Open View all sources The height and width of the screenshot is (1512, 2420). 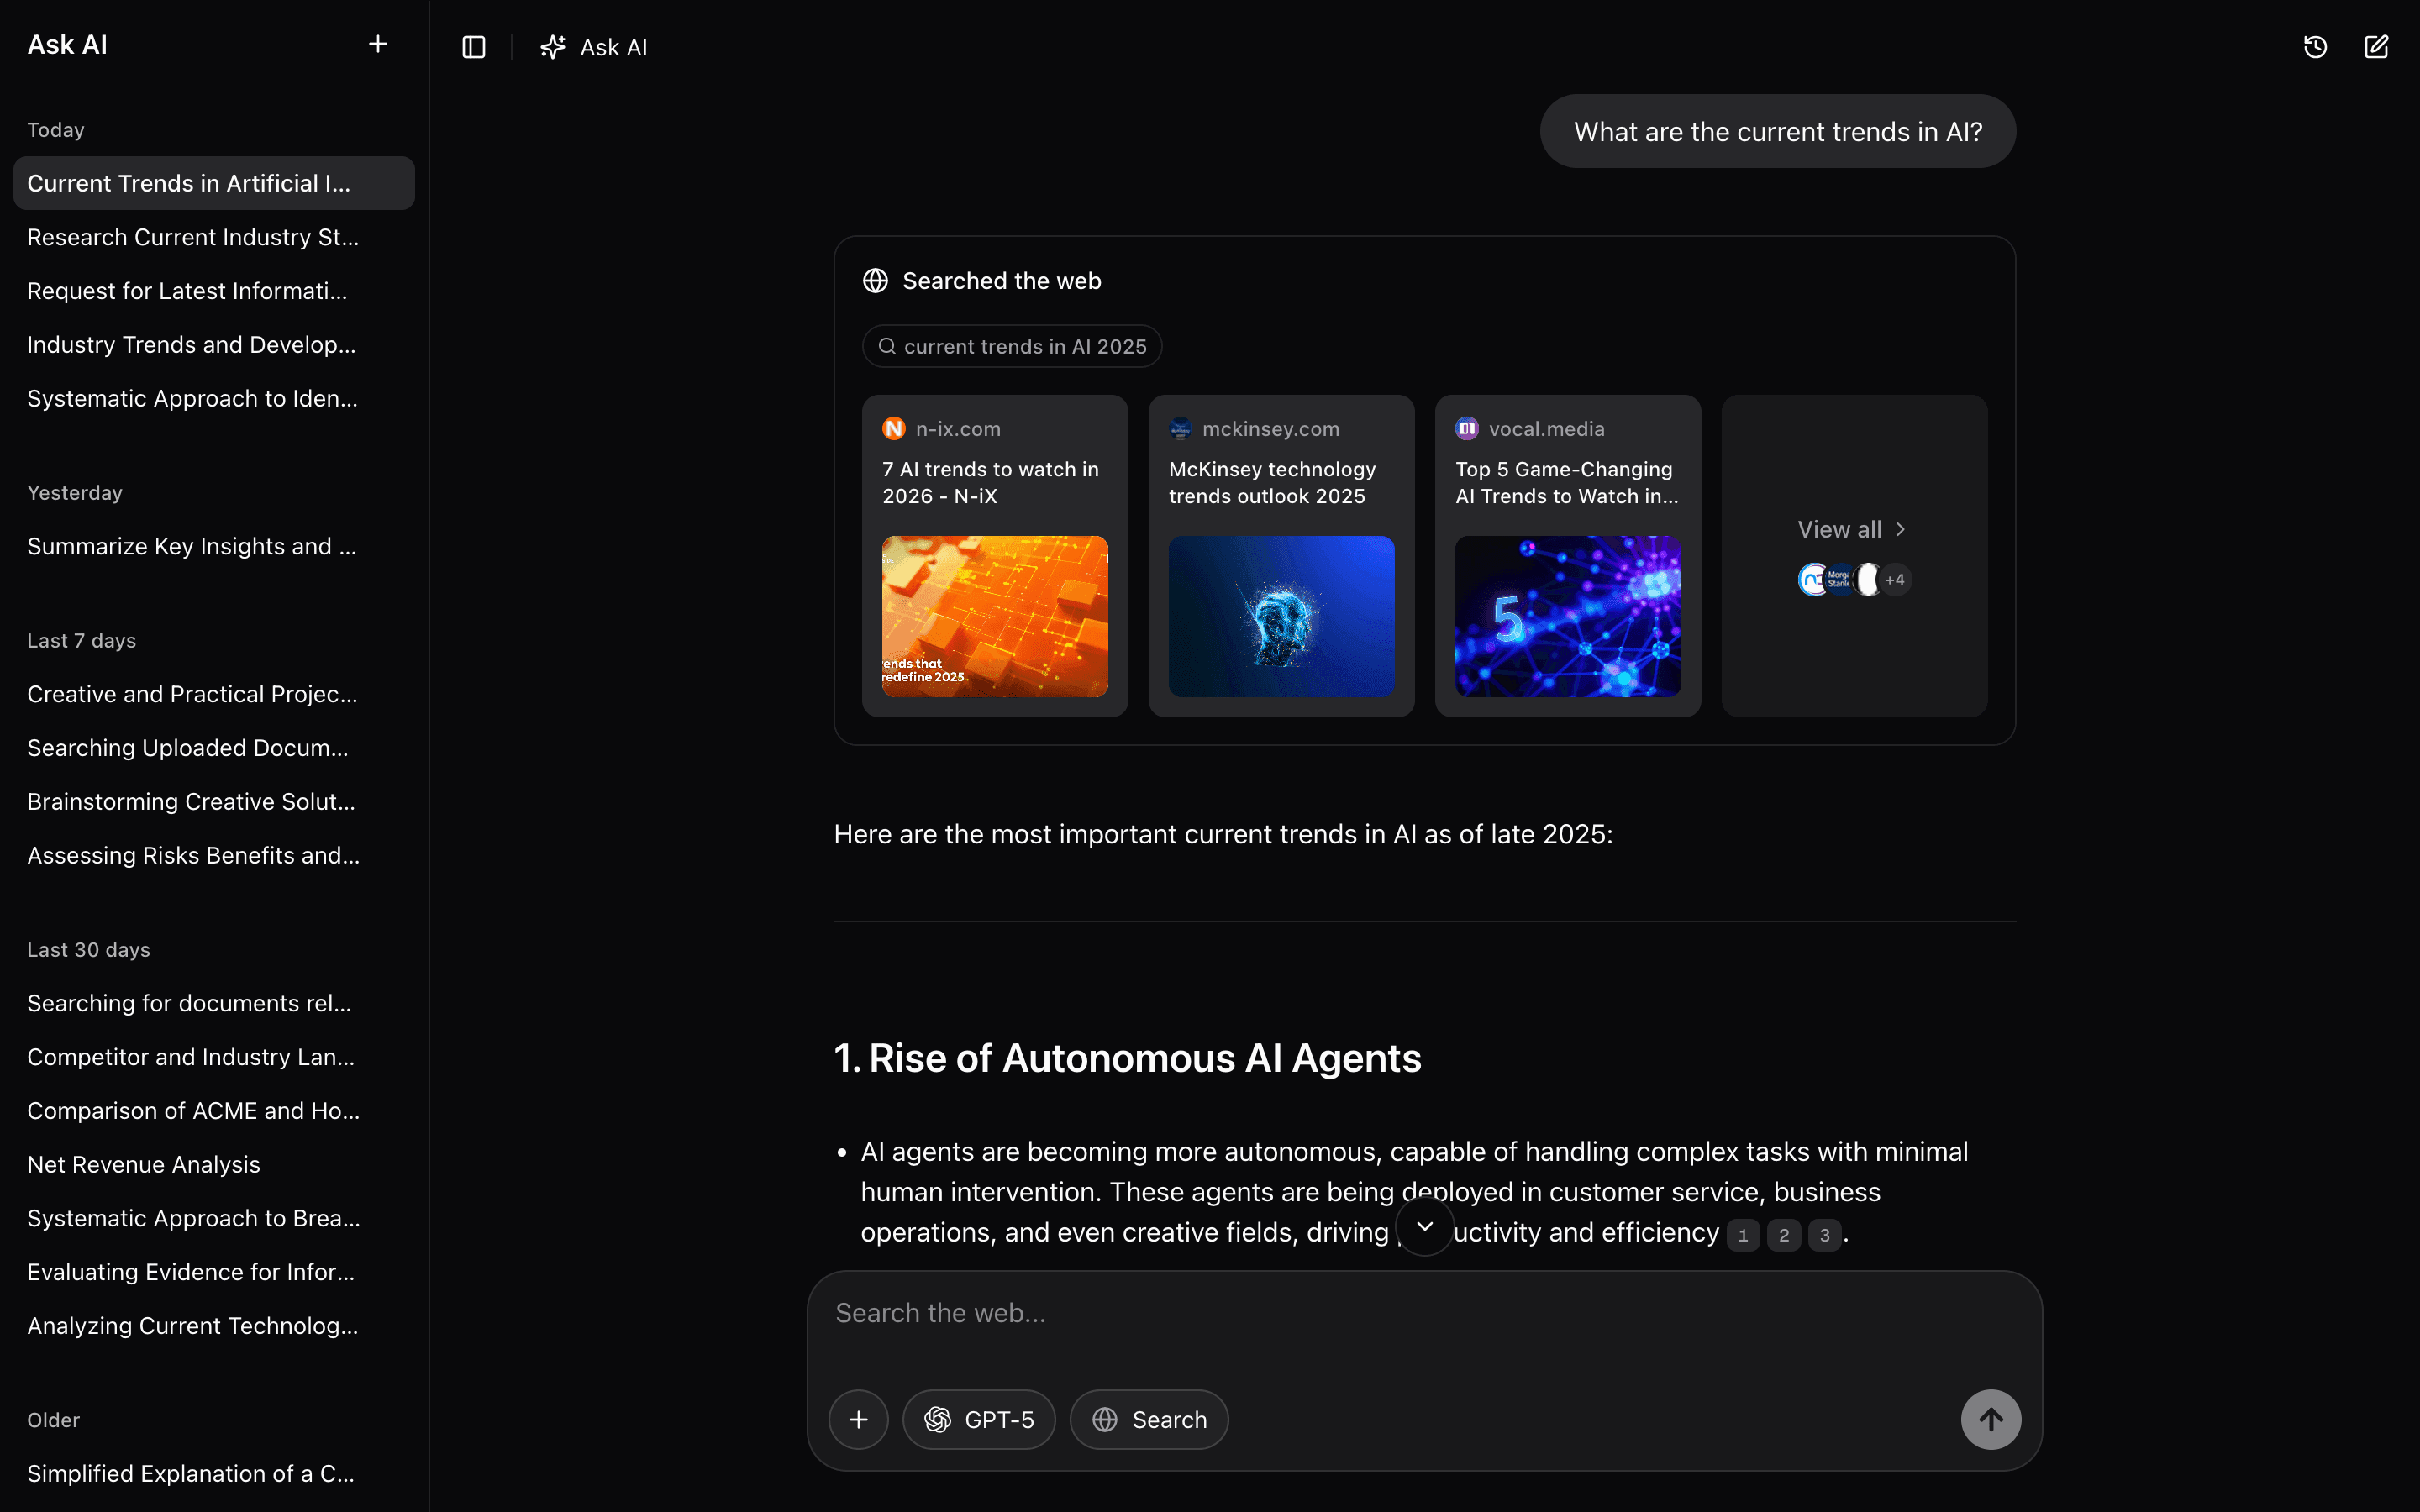pyautogui.click(x=1851, y=529)
